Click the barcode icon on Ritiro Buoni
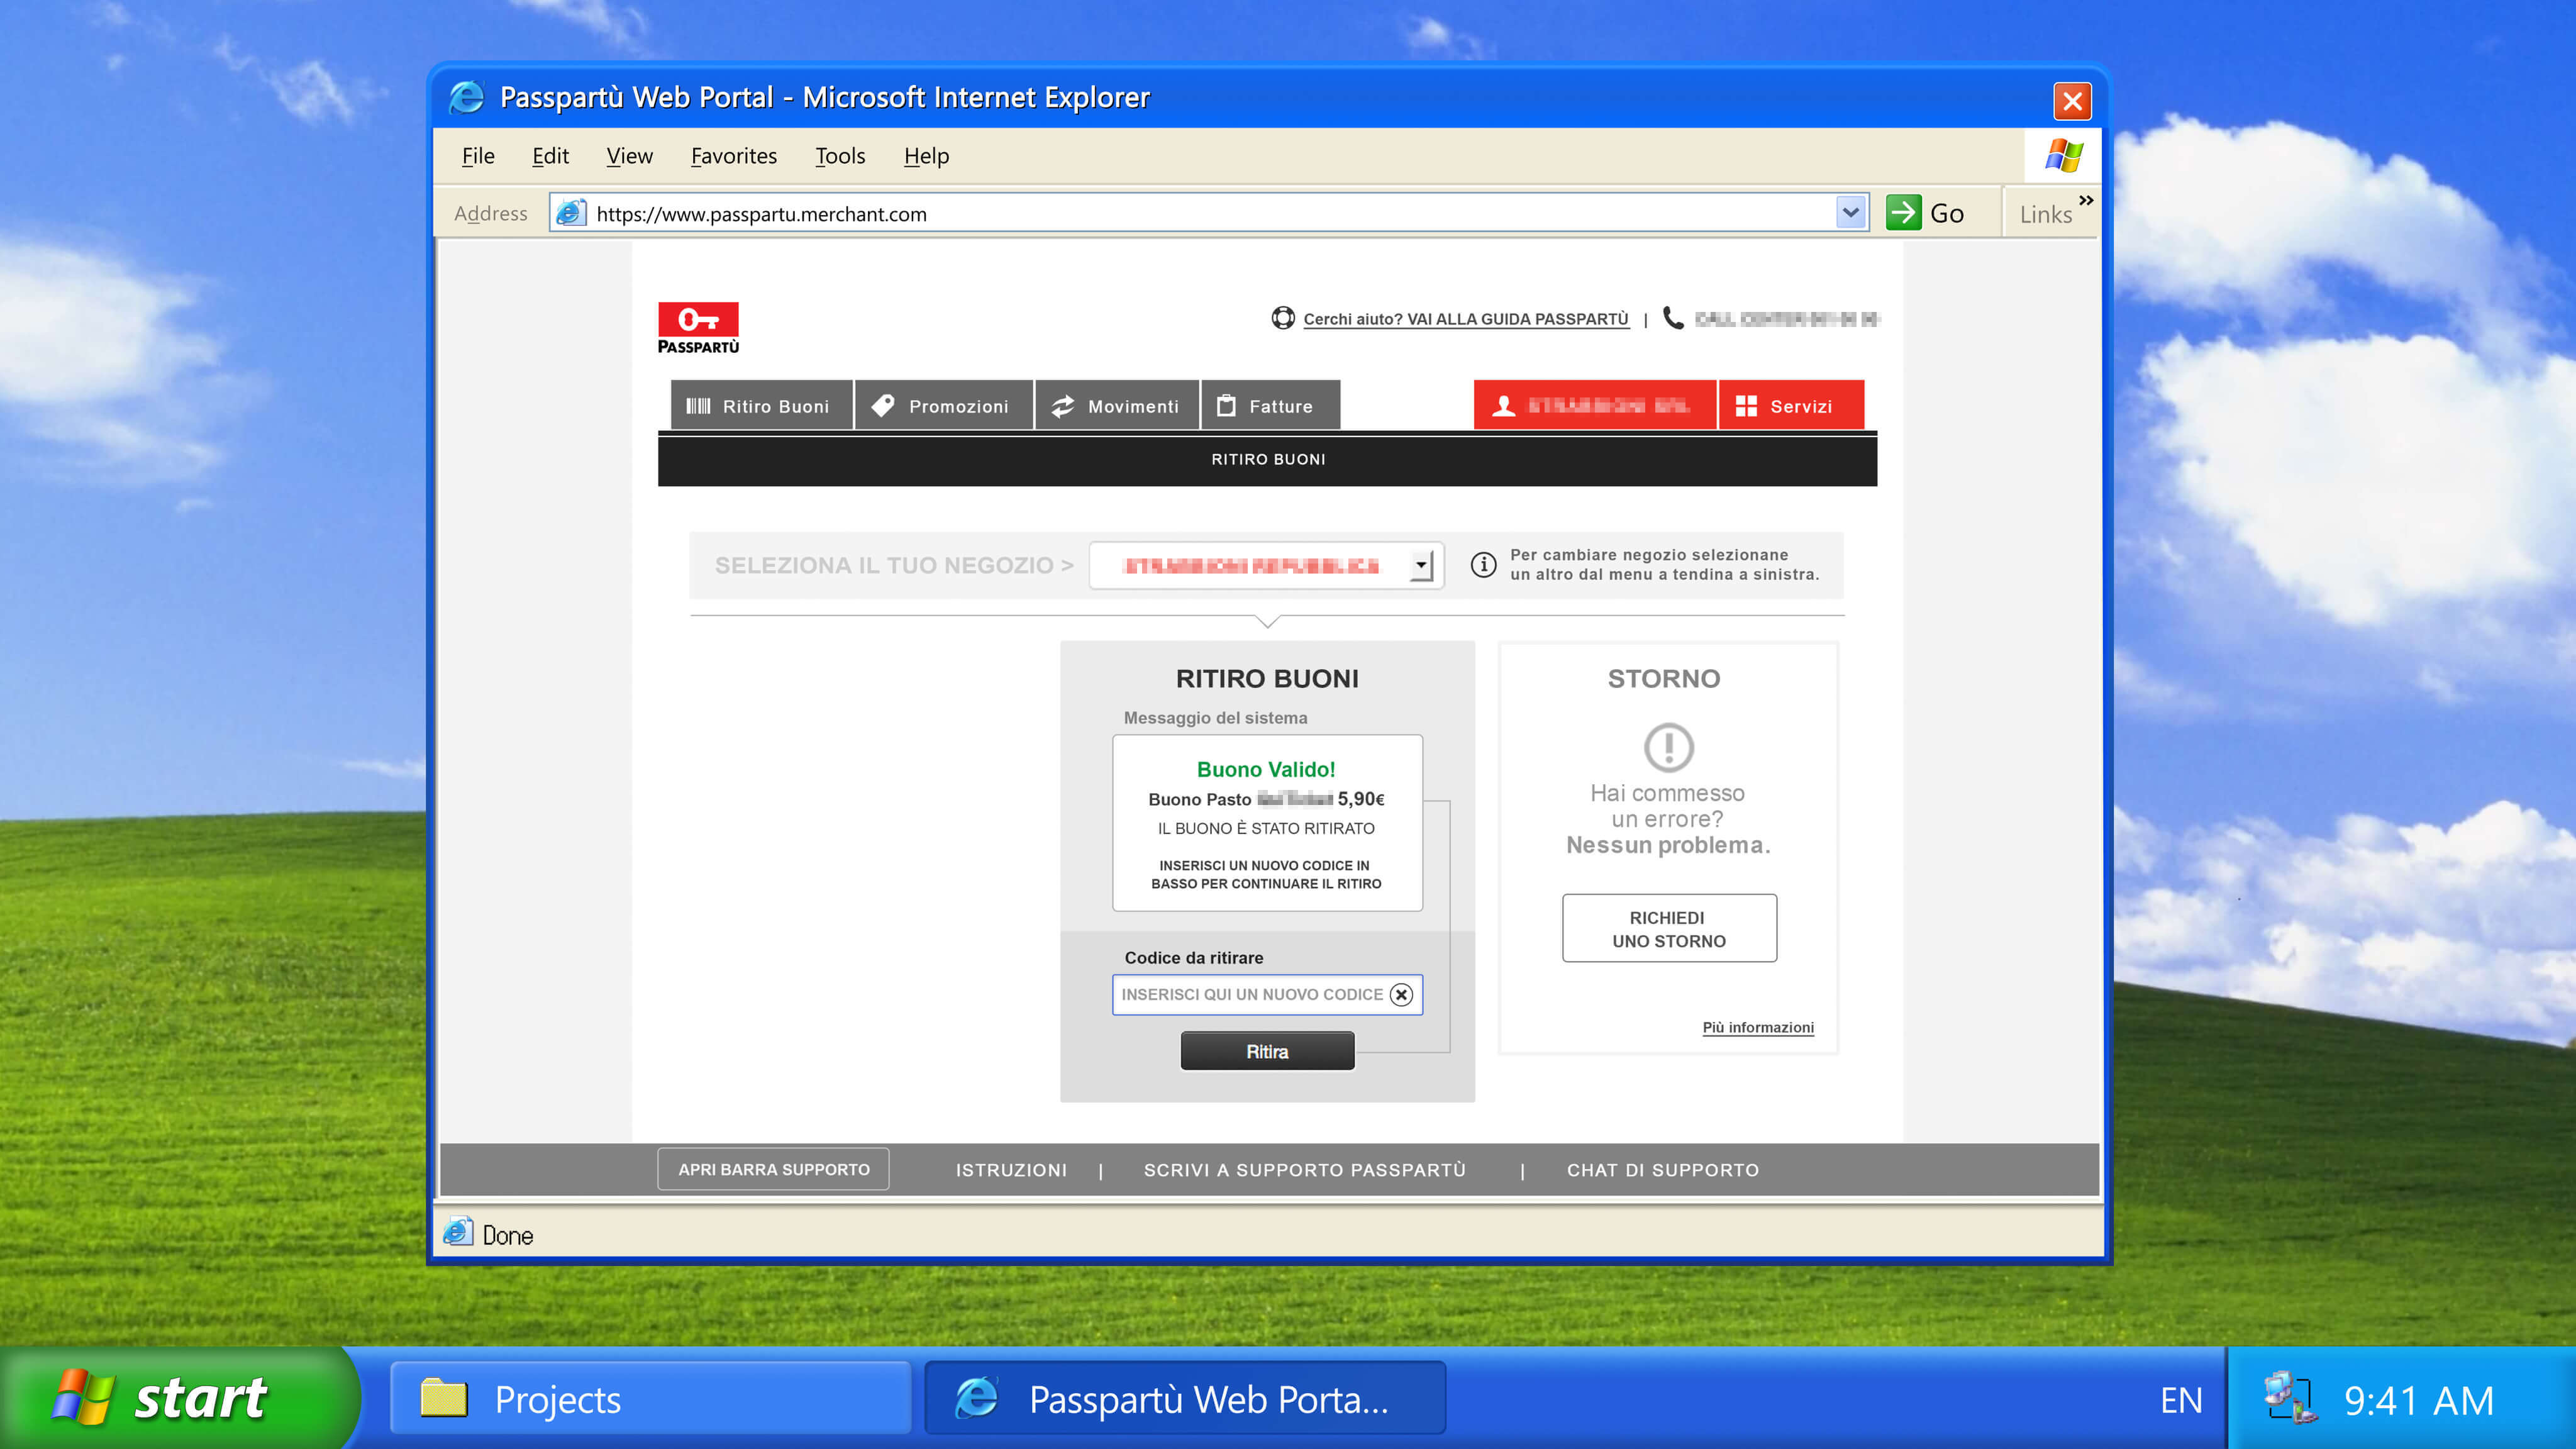This screenshot has height=1449, width=2576. click(x=698, y=406)
